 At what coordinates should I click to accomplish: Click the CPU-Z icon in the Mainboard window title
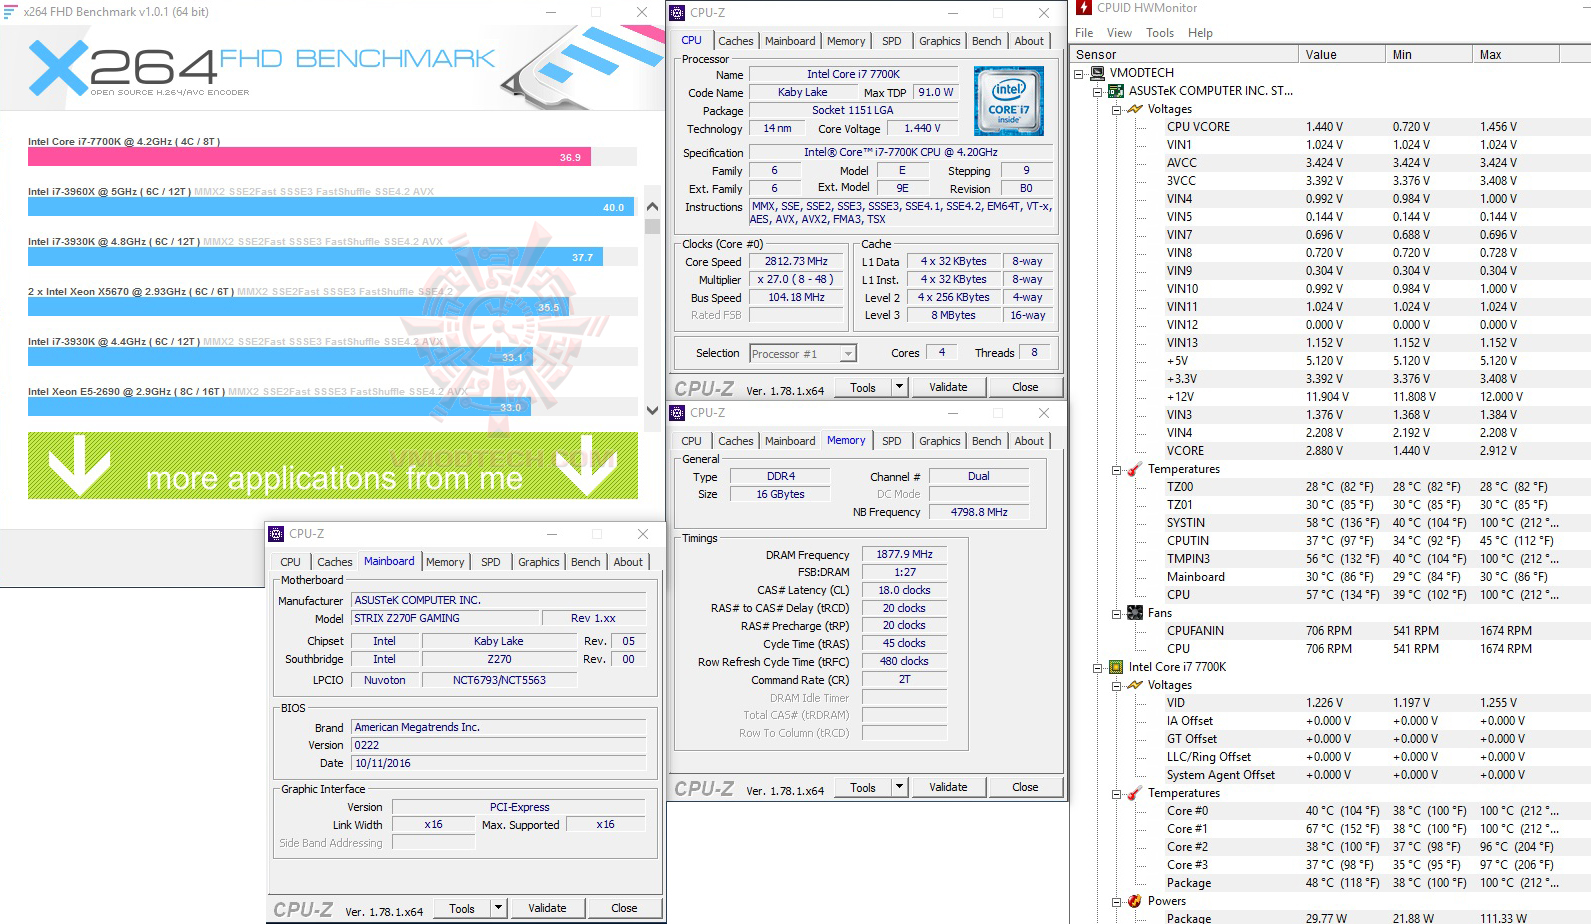point(277,534)
